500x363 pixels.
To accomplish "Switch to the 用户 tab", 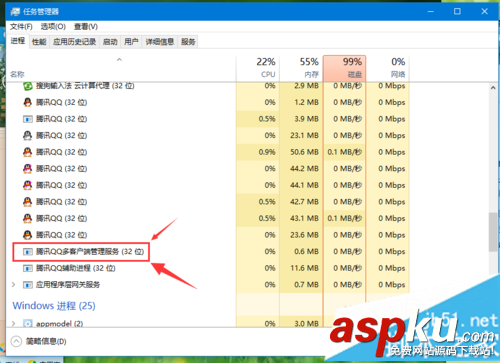I will [x=131, y=42].
